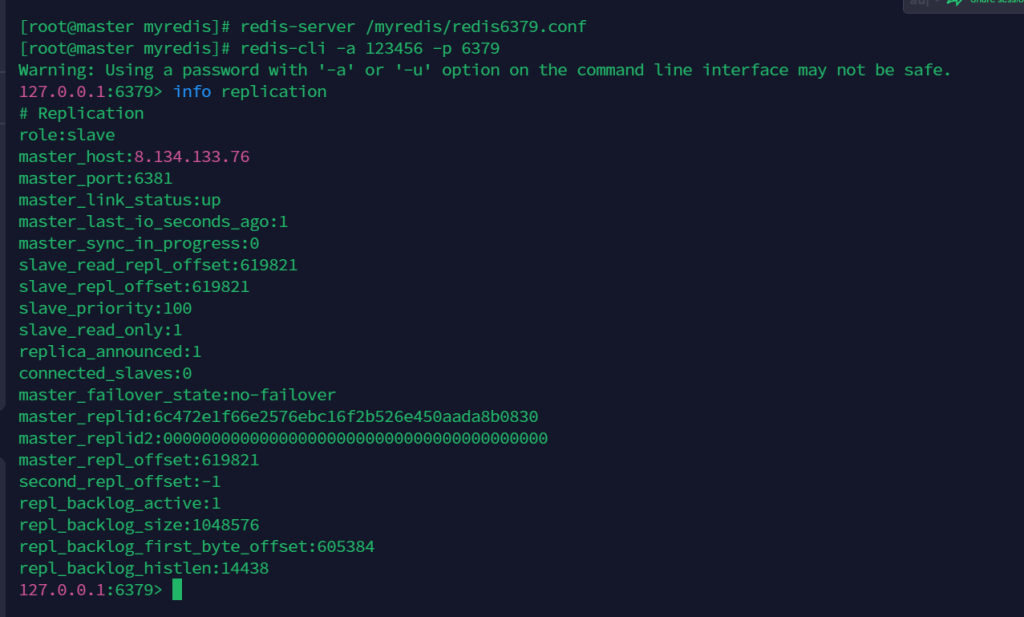Click the master_failover_state:no-failover line
This screenshot has width=1024, height=617.
[x=177, y=395]
